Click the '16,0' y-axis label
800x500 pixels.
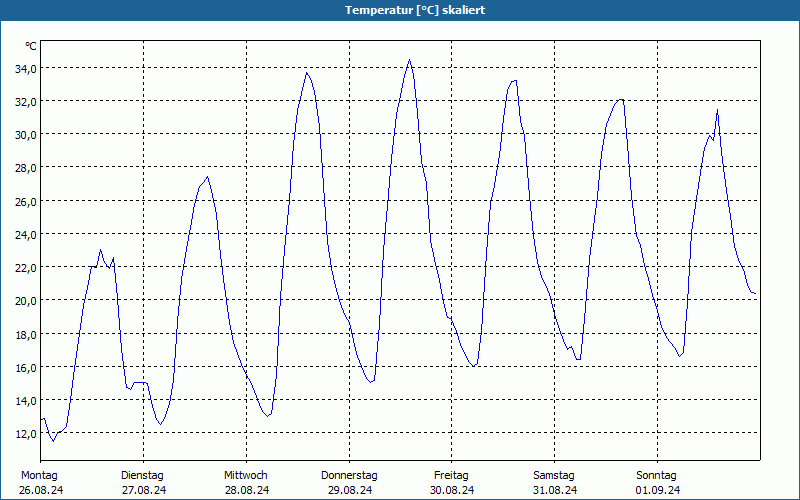[x=26, y=368]
